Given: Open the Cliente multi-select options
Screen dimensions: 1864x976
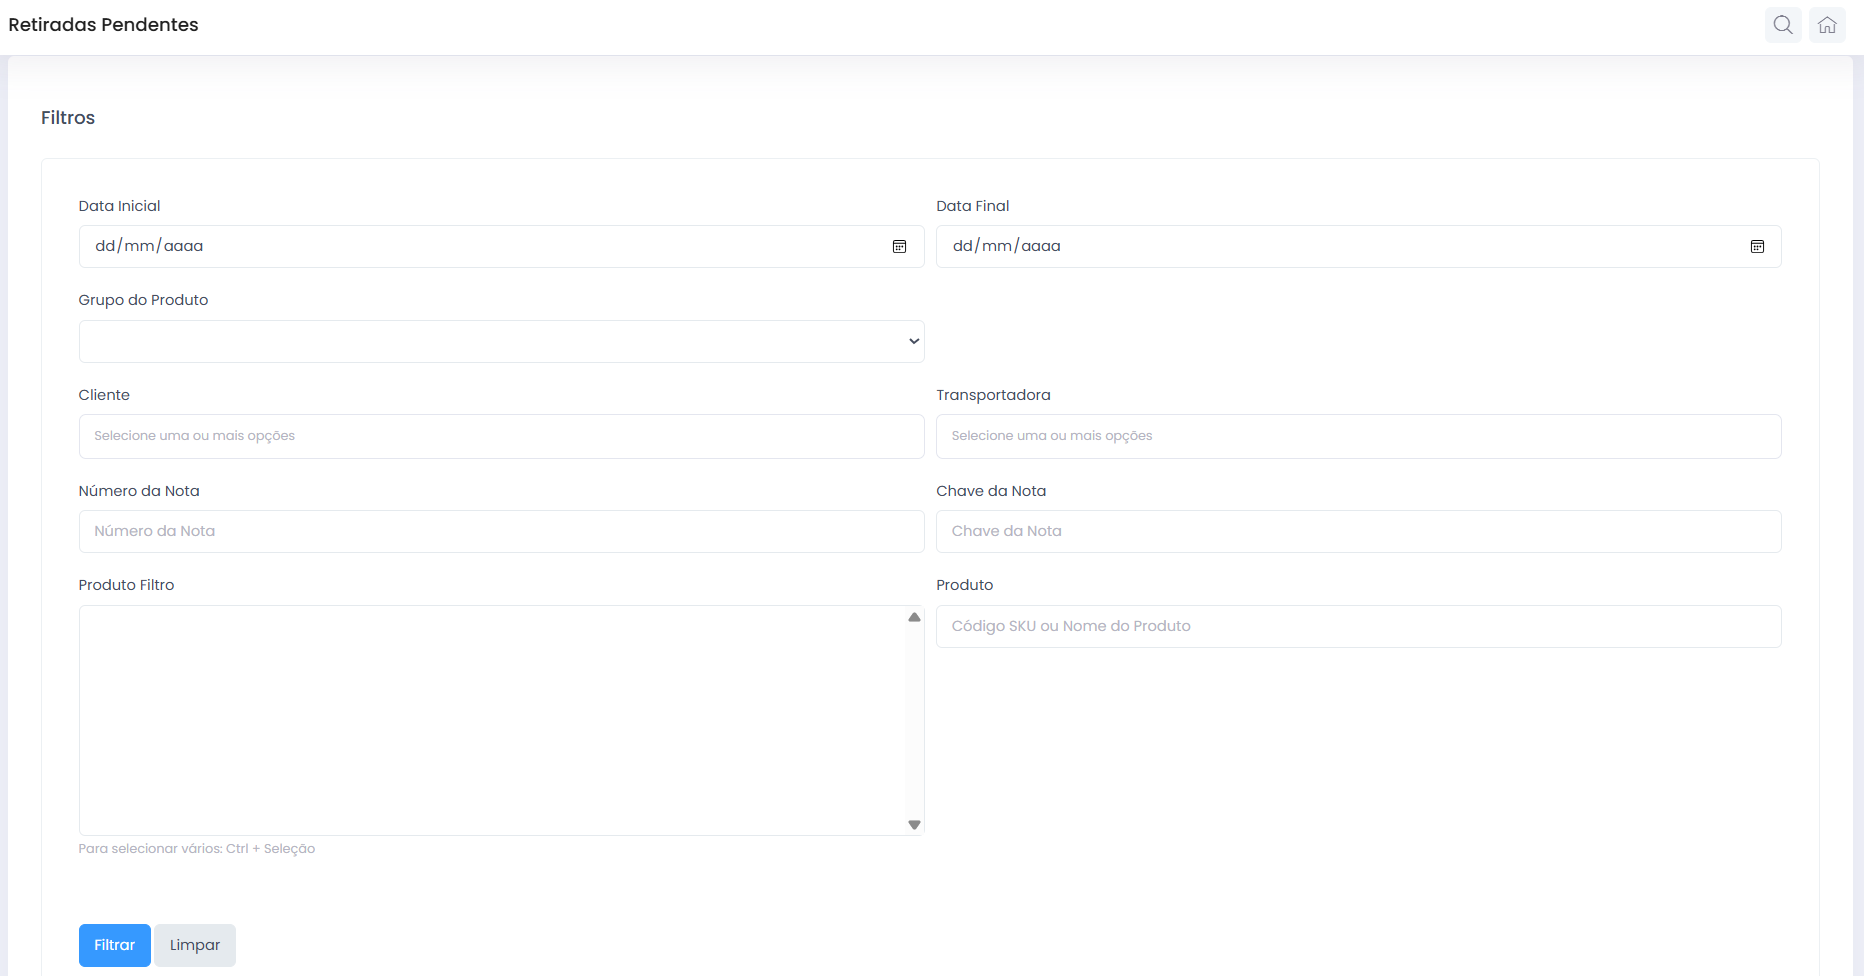Looking at the screenshot, I should pos(501,436).
